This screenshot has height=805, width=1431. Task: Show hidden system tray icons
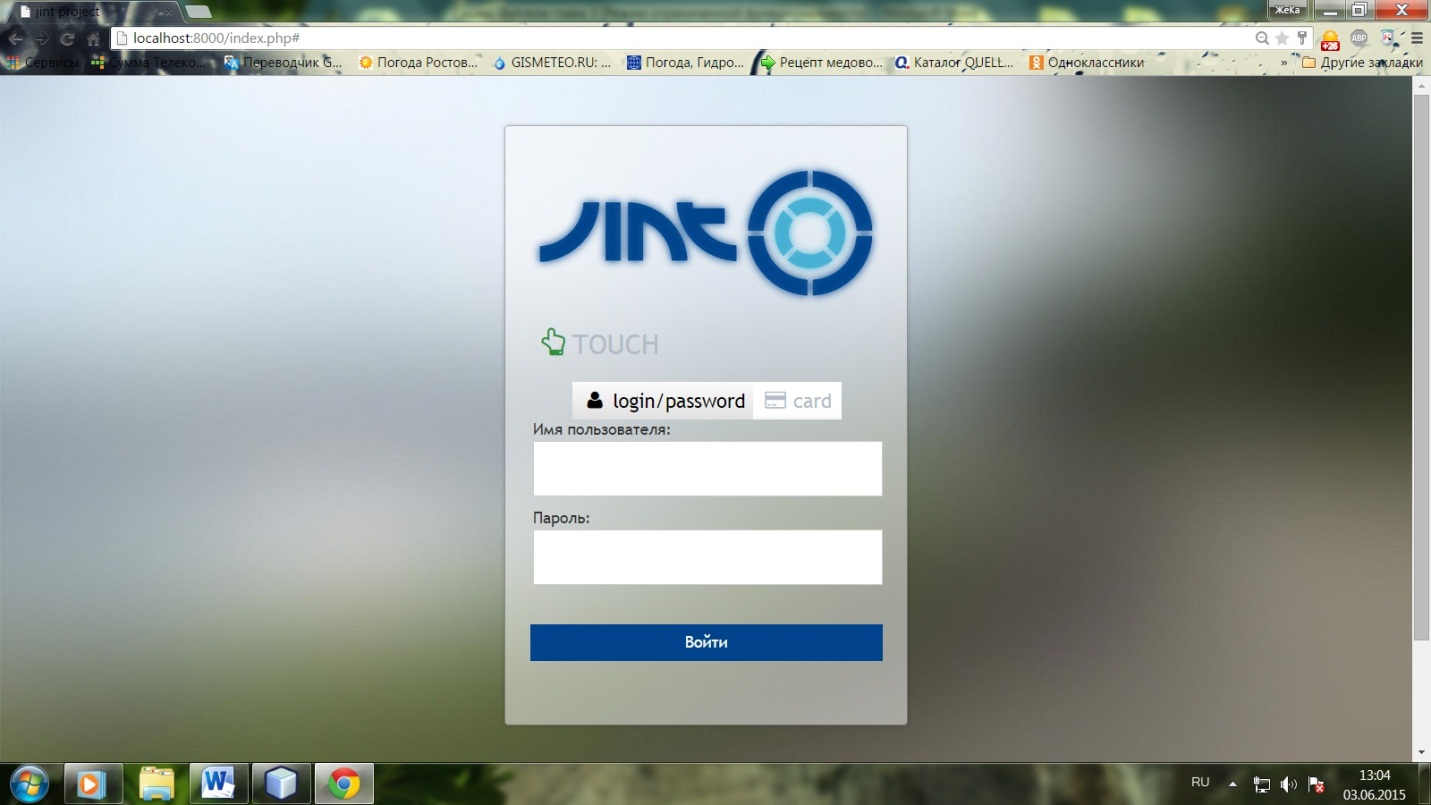1233,784
